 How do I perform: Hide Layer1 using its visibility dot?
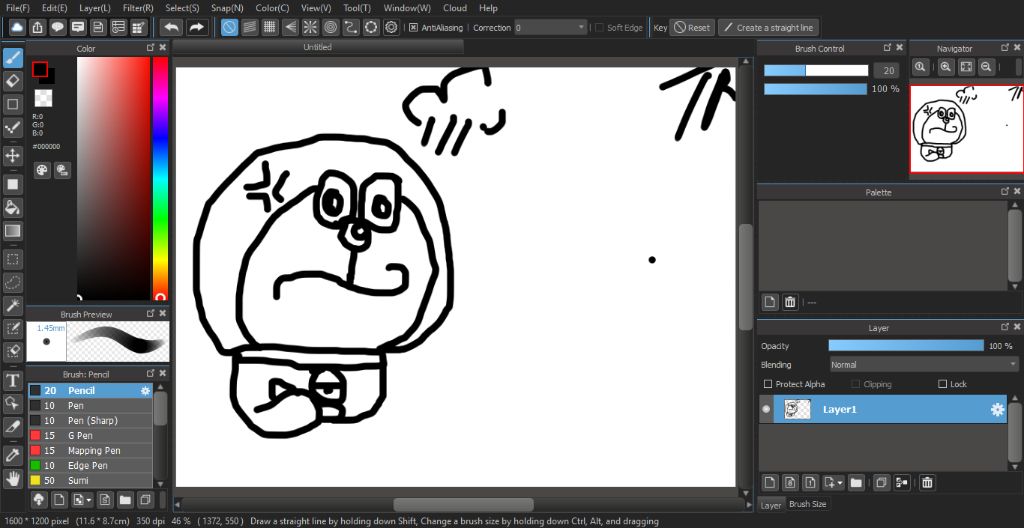(766, 410)
